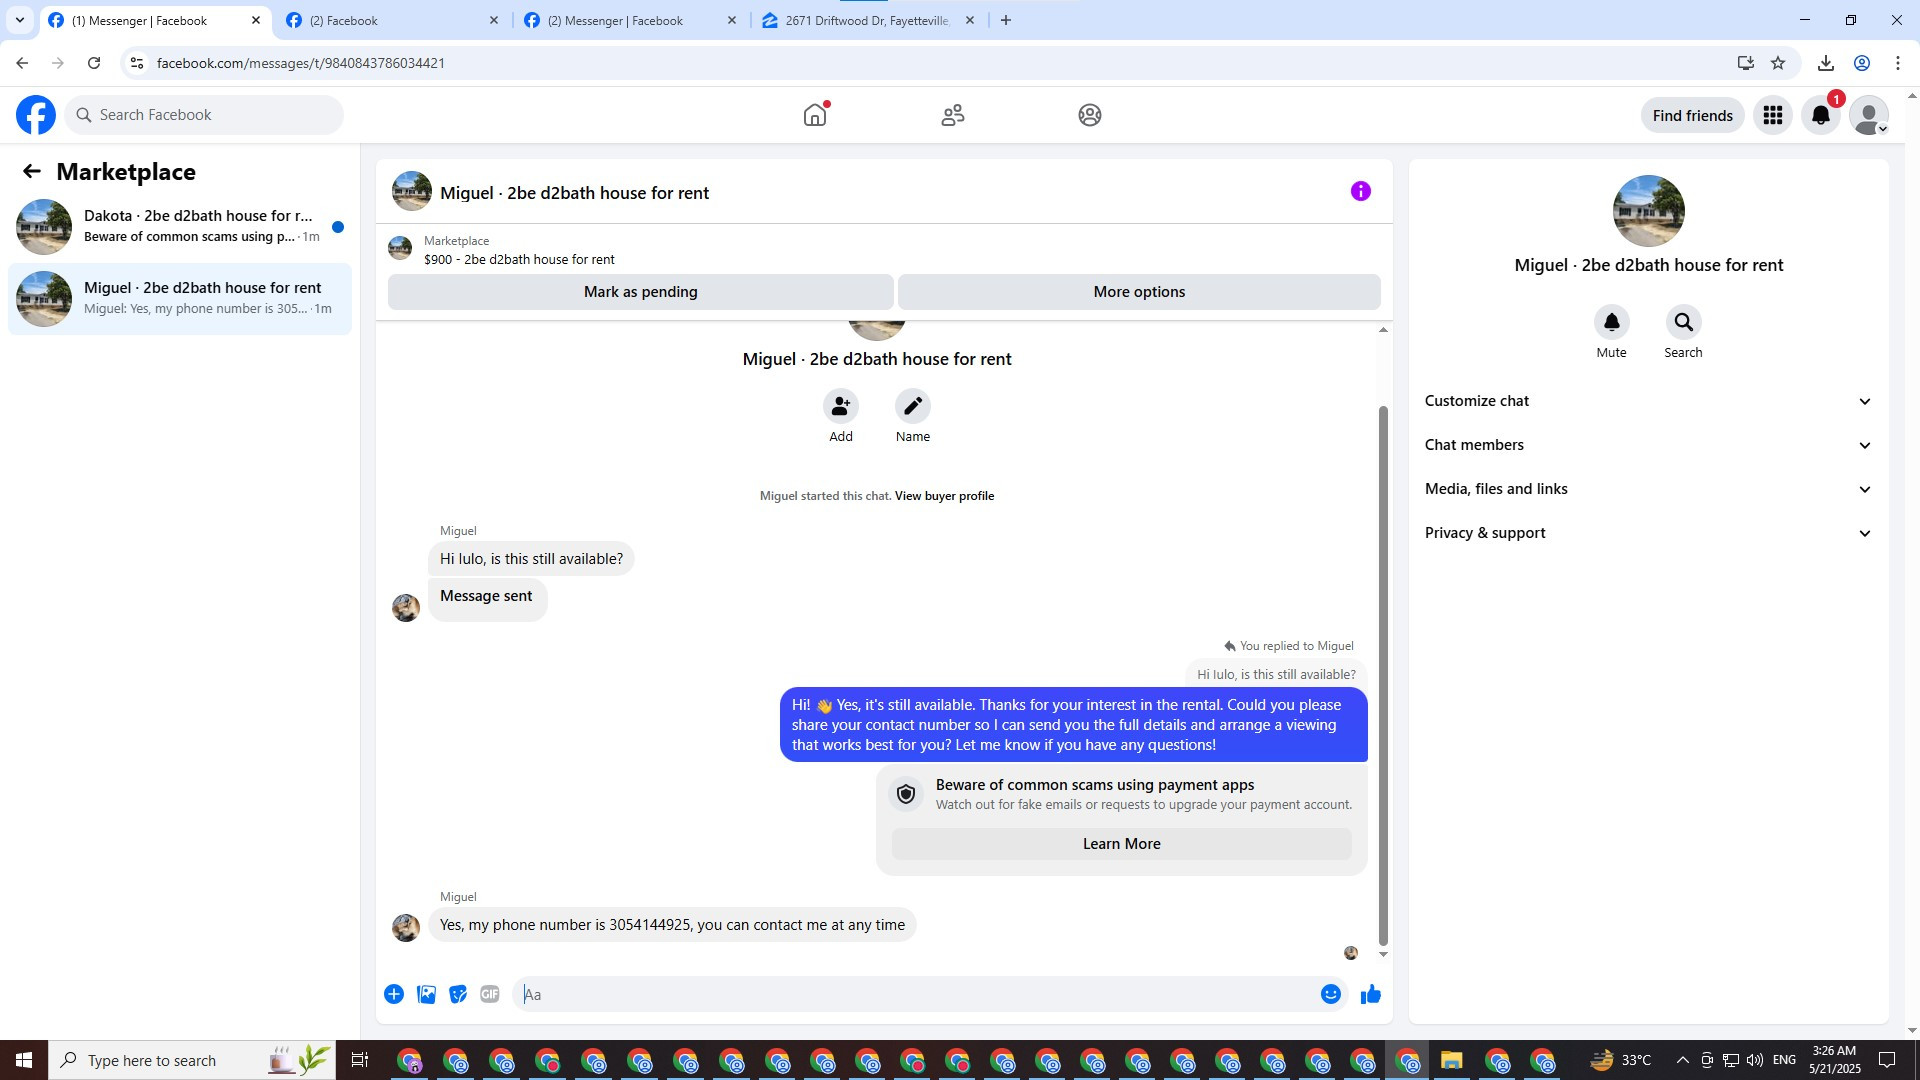Switch to (2) Facebook tab

pyautogui.click(x=390, y=20)
